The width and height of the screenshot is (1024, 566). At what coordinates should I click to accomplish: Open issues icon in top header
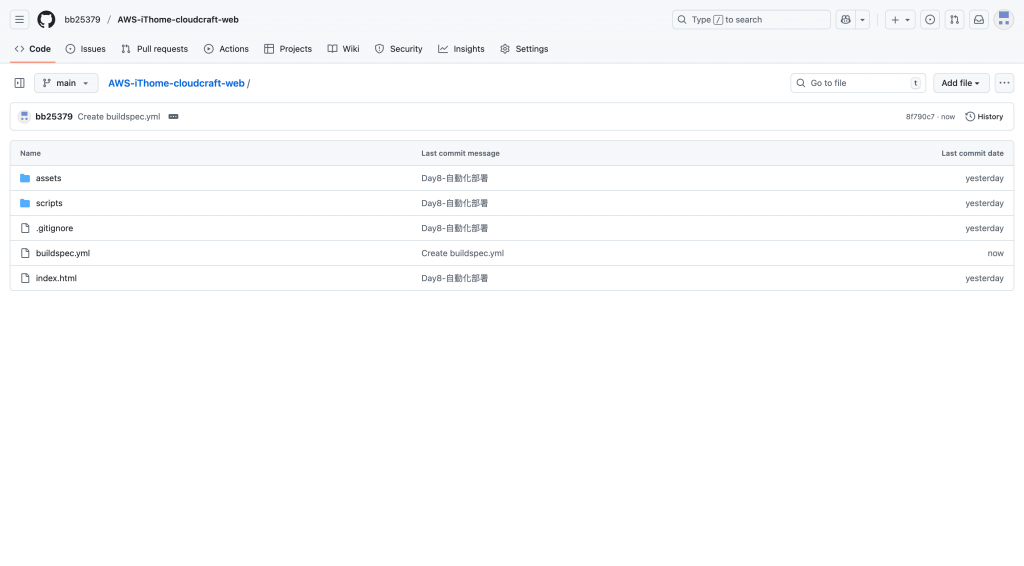pos(930,20)
